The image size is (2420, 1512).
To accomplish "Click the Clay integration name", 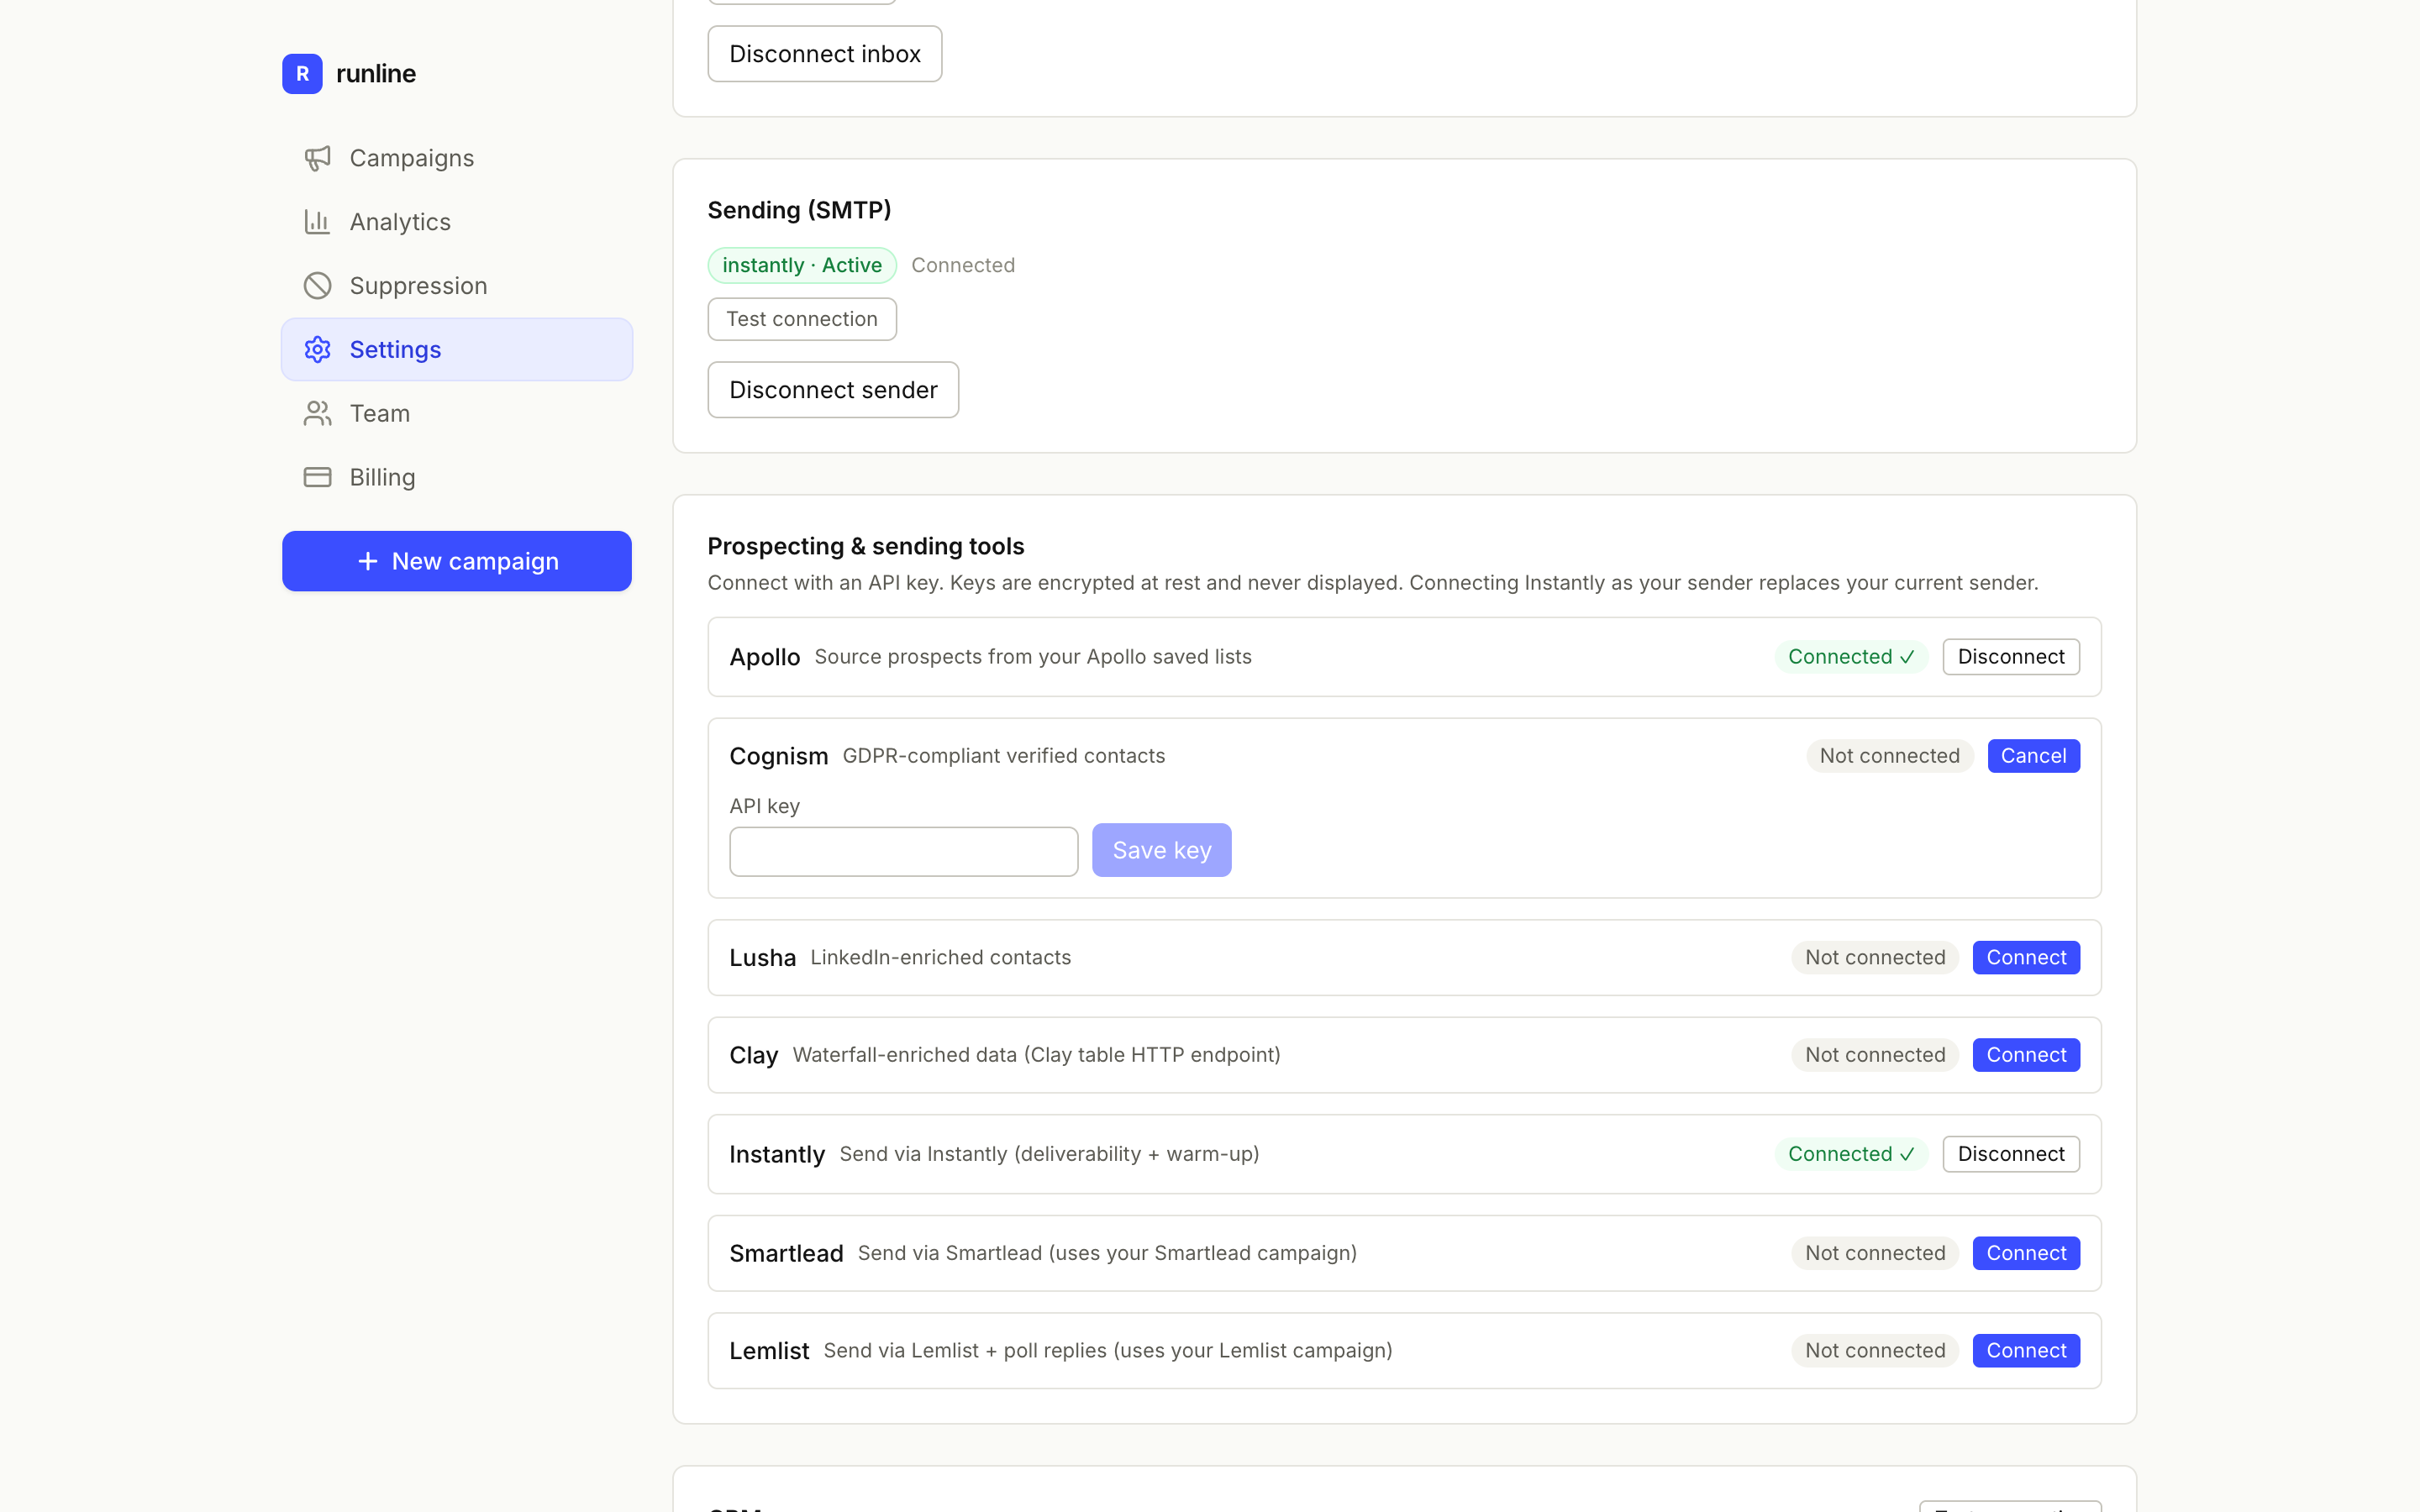I will 754,1055.
